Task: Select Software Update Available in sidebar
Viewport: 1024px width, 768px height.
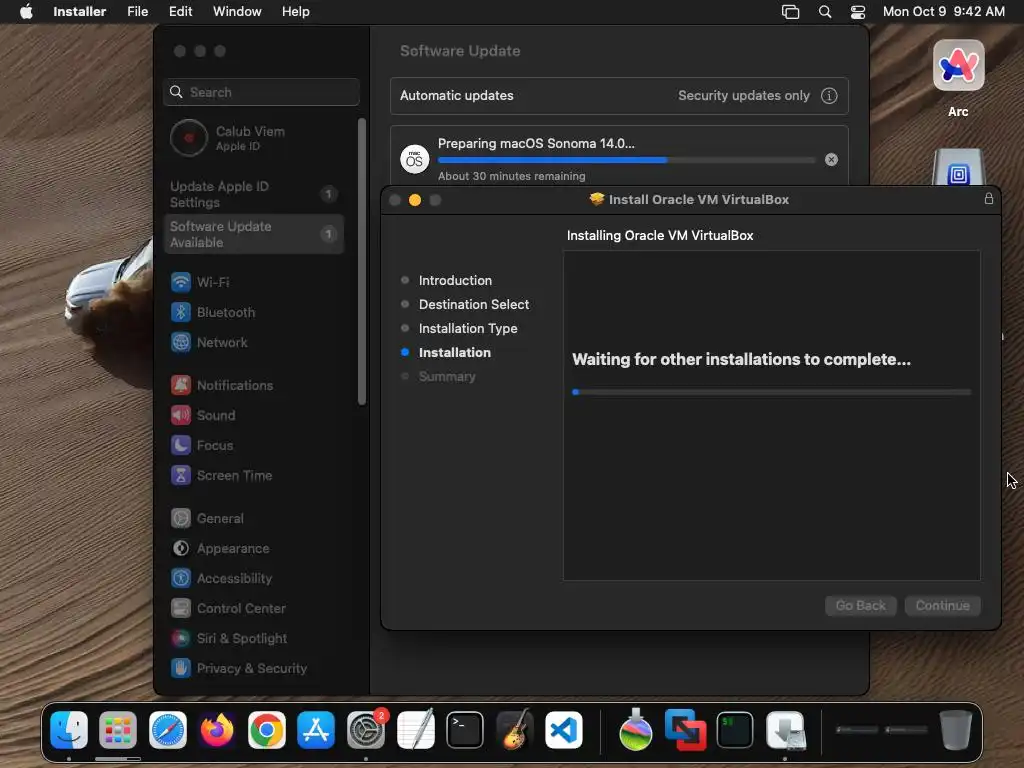Action: click(x=255, y=234)
